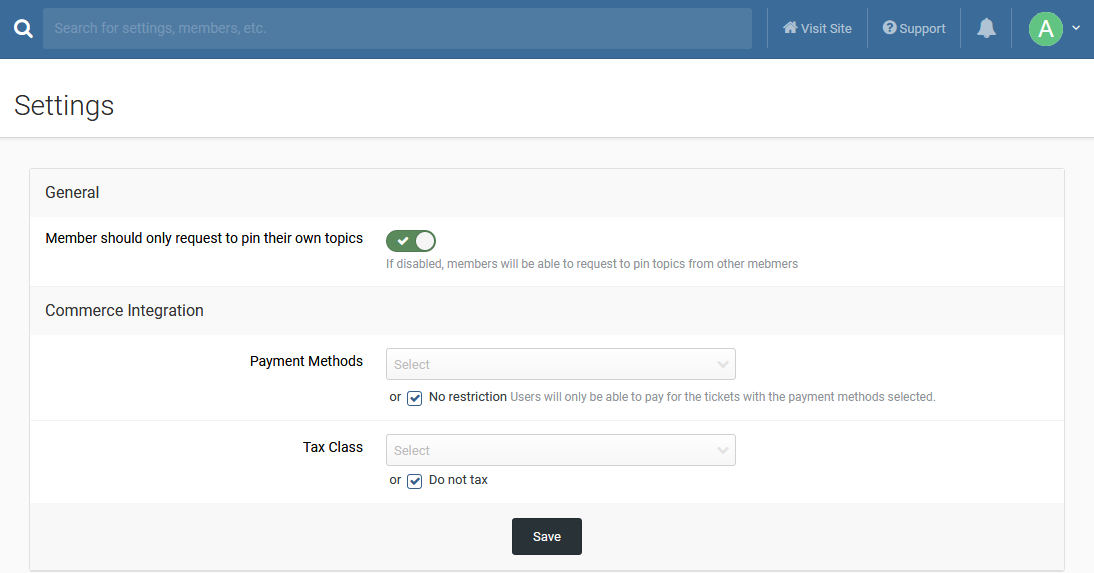Screen dimensions: 1094x573
Task: Click the pin-own-topics setting label
Action: [204, 238]
